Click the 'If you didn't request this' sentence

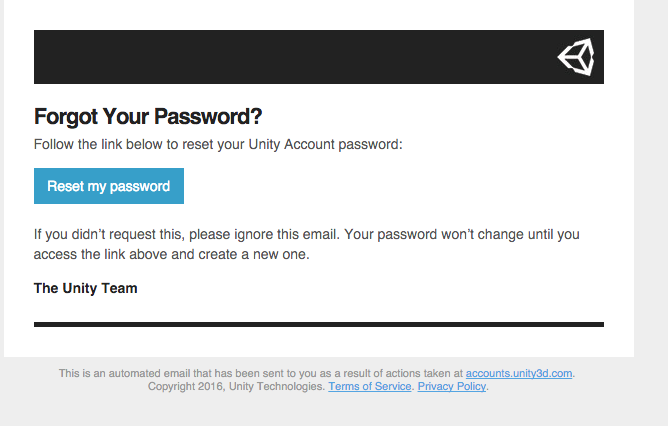(187, 234)
